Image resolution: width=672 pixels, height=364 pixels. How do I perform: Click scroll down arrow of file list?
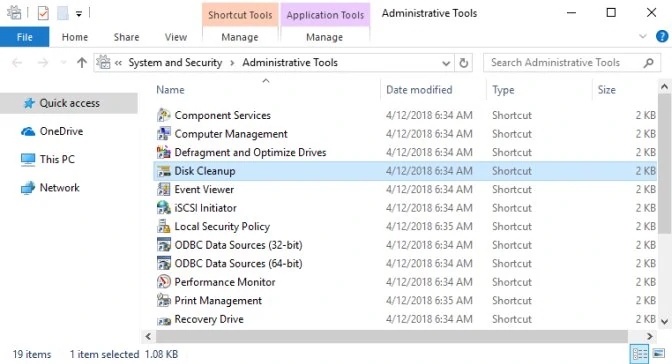[x=664, y=321]
